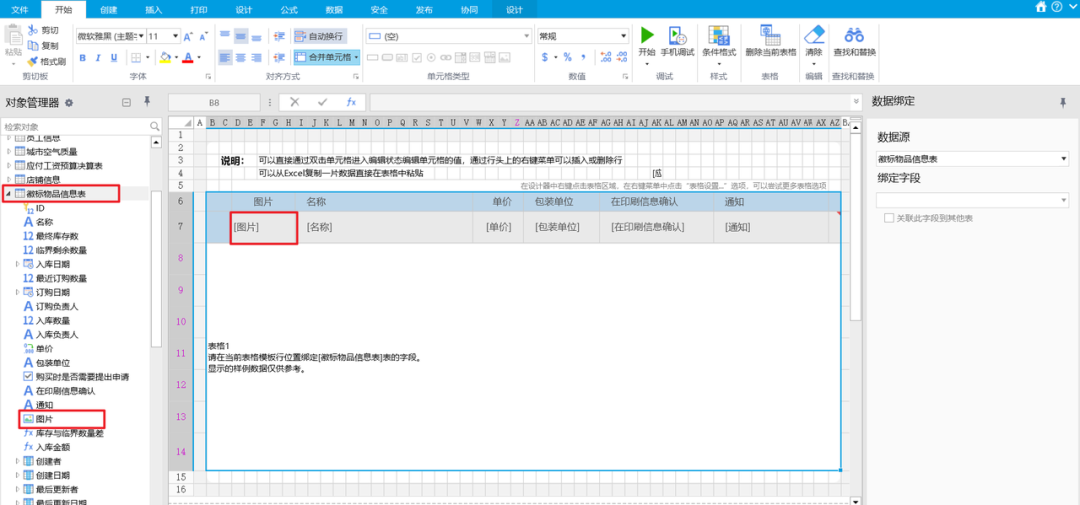The width and height of the screenshot is (1080, 505).
Task: Open the Formula (公式) ribbon tab
Action: (289, 8)
